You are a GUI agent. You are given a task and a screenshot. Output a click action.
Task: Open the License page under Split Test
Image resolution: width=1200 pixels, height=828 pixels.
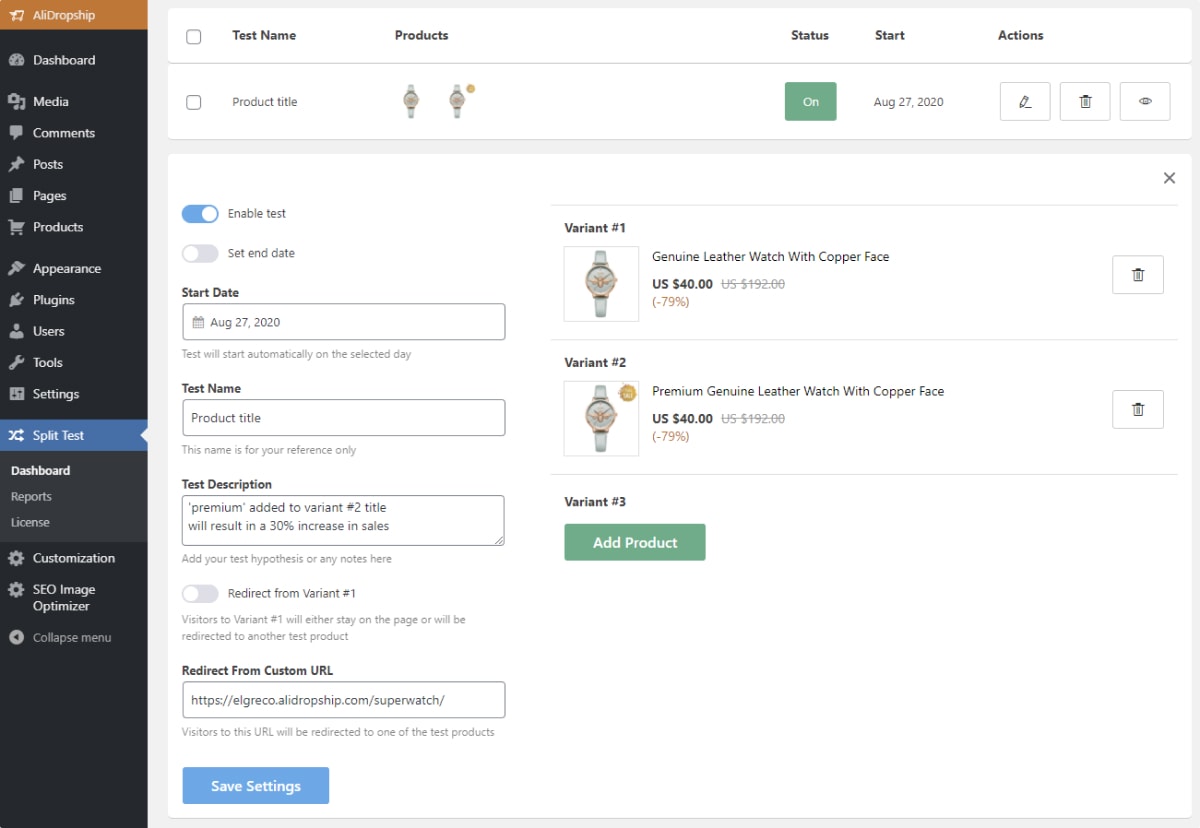click(x=29, y=522)
